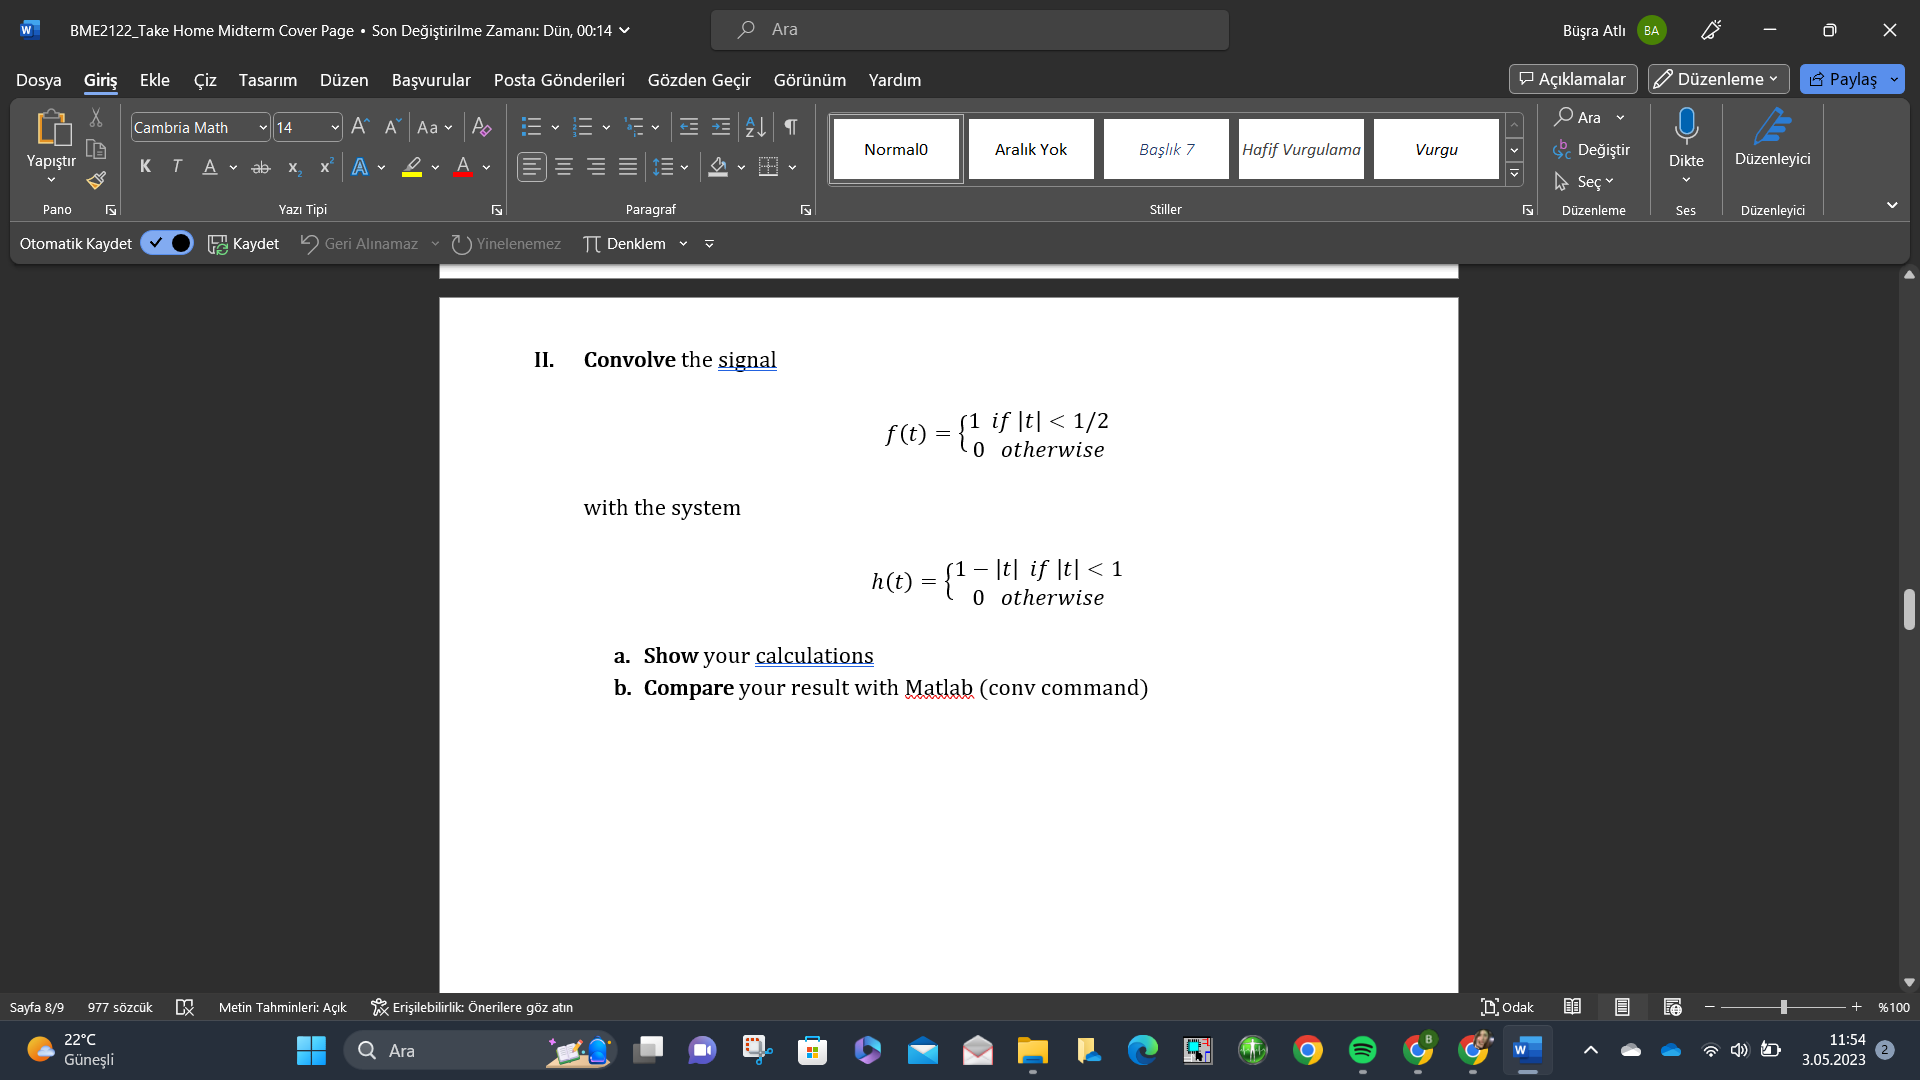Show paragraph marks with ¶ icon
This screenshot has height=1080, width=1920.
(790, 127)
